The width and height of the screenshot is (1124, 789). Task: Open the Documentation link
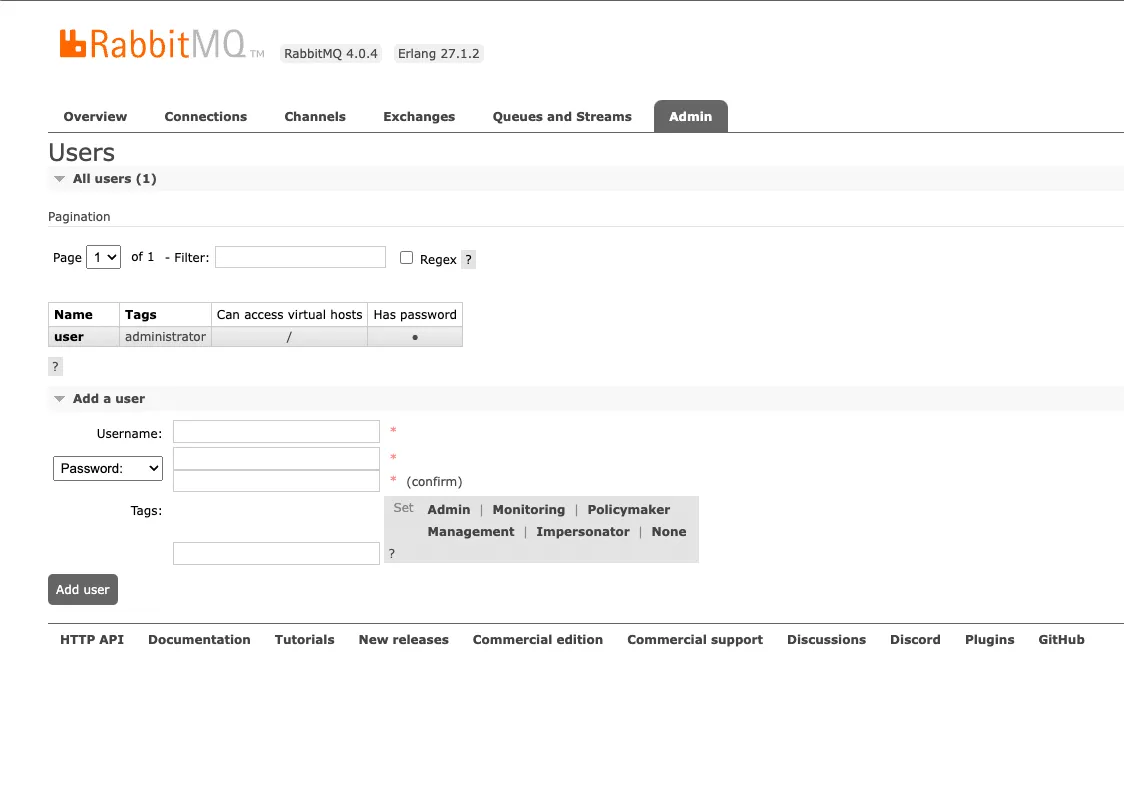[199, 639]
